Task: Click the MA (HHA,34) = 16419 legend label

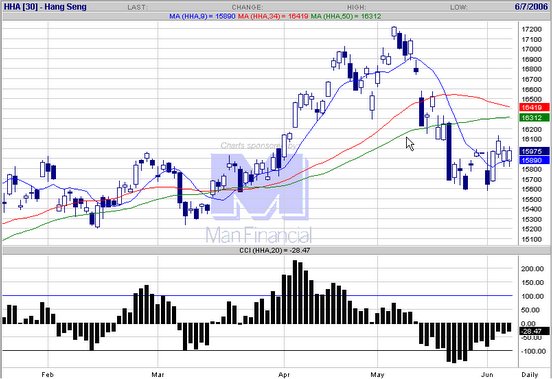Action: (x=273, y=16)
